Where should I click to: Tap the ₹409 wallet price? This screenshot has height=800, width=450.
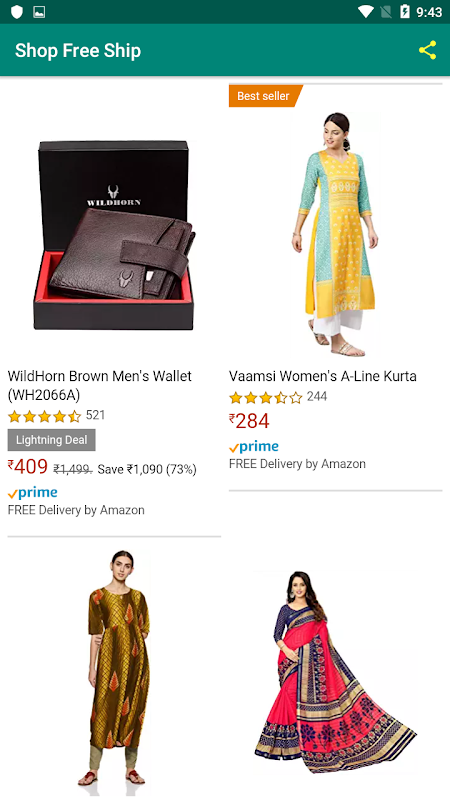28,466
